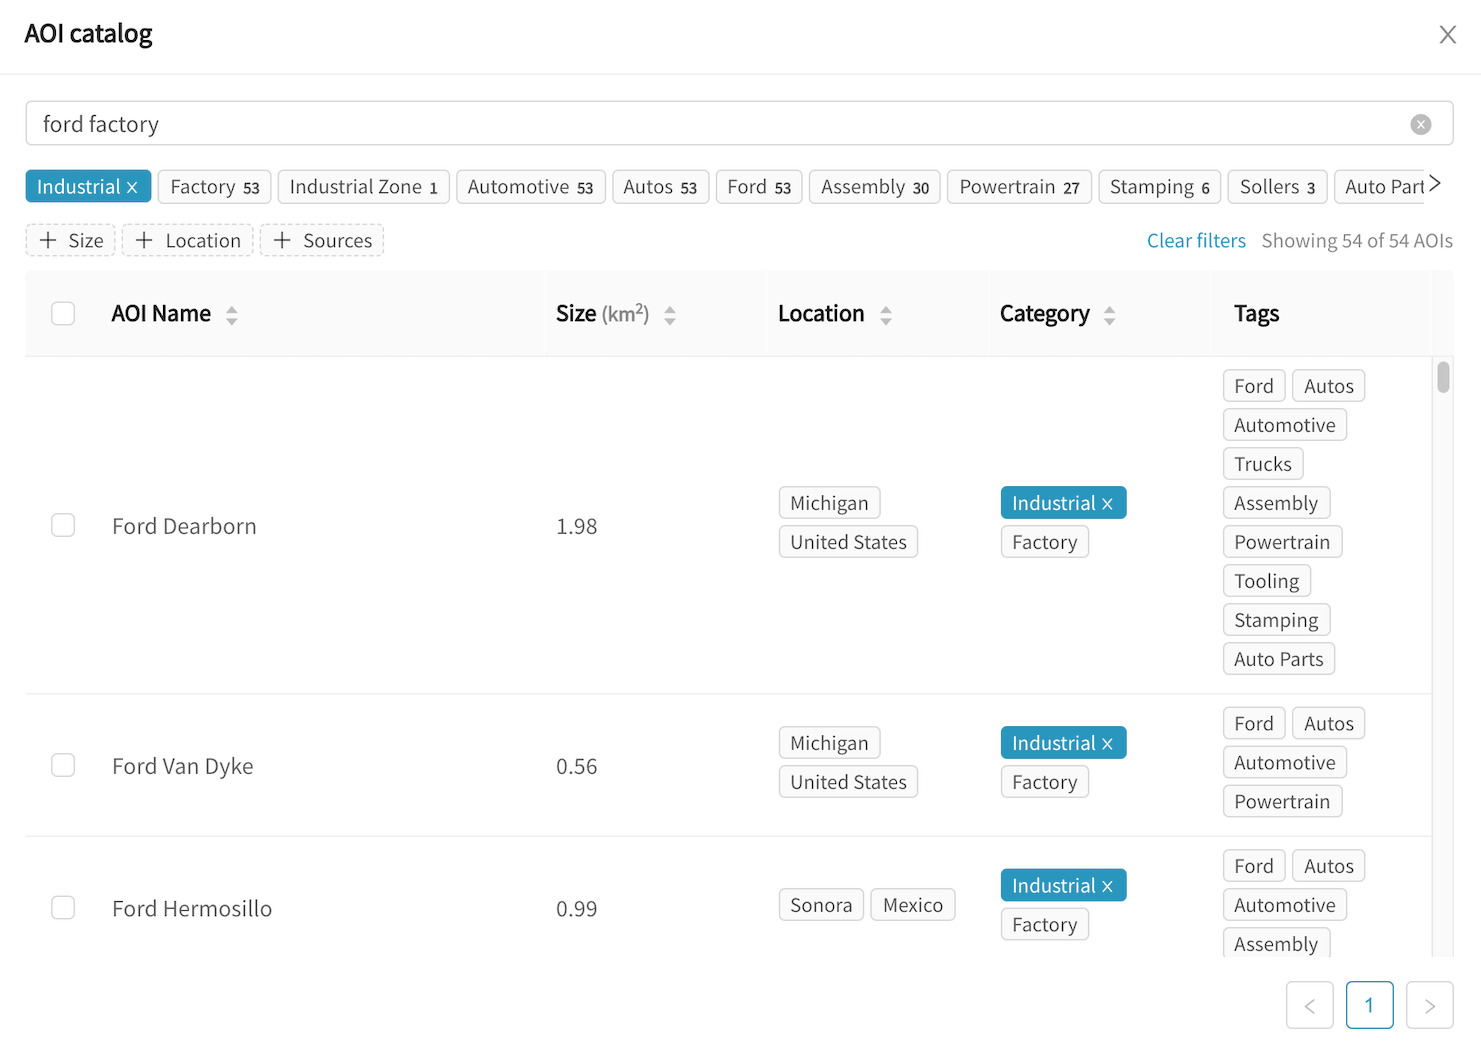Remove Industrial category in Ford Van Dyke row

1107,744
